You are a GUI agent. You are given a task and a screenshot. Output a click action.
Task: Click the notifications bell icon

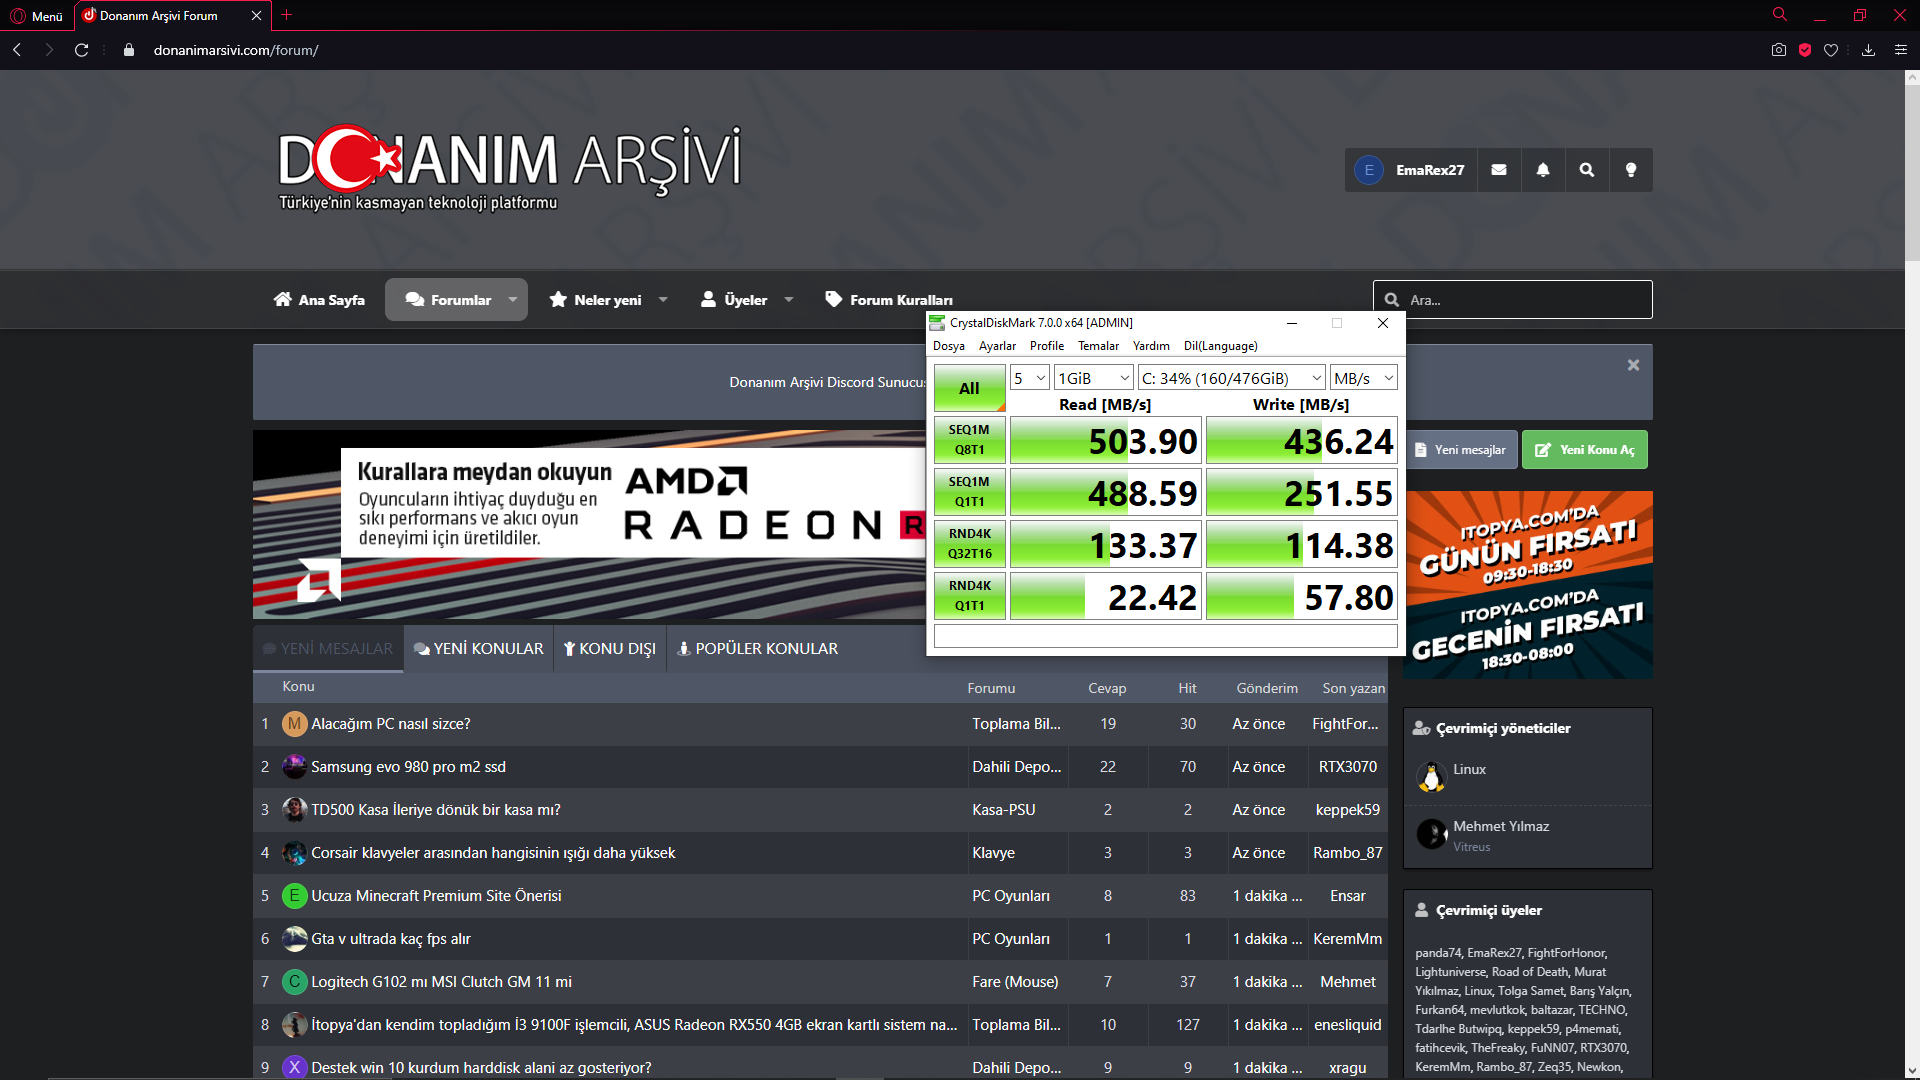(1543, 170)
